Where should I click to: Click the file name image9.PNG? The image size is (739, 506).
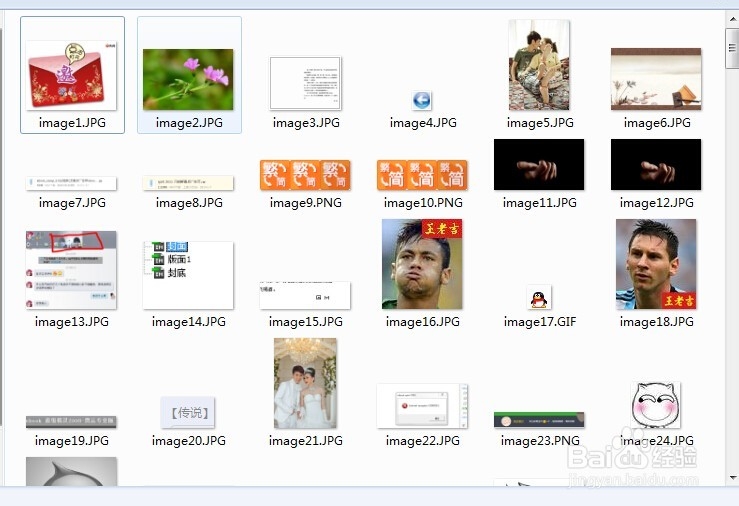305,203
